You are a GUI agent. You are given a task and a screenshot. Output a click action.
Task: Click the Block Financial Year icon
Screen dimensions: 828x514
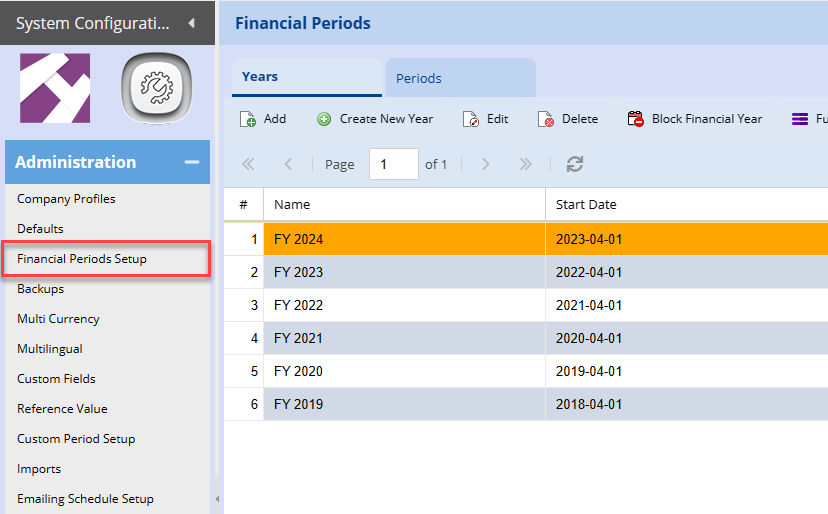pos(636,119)
